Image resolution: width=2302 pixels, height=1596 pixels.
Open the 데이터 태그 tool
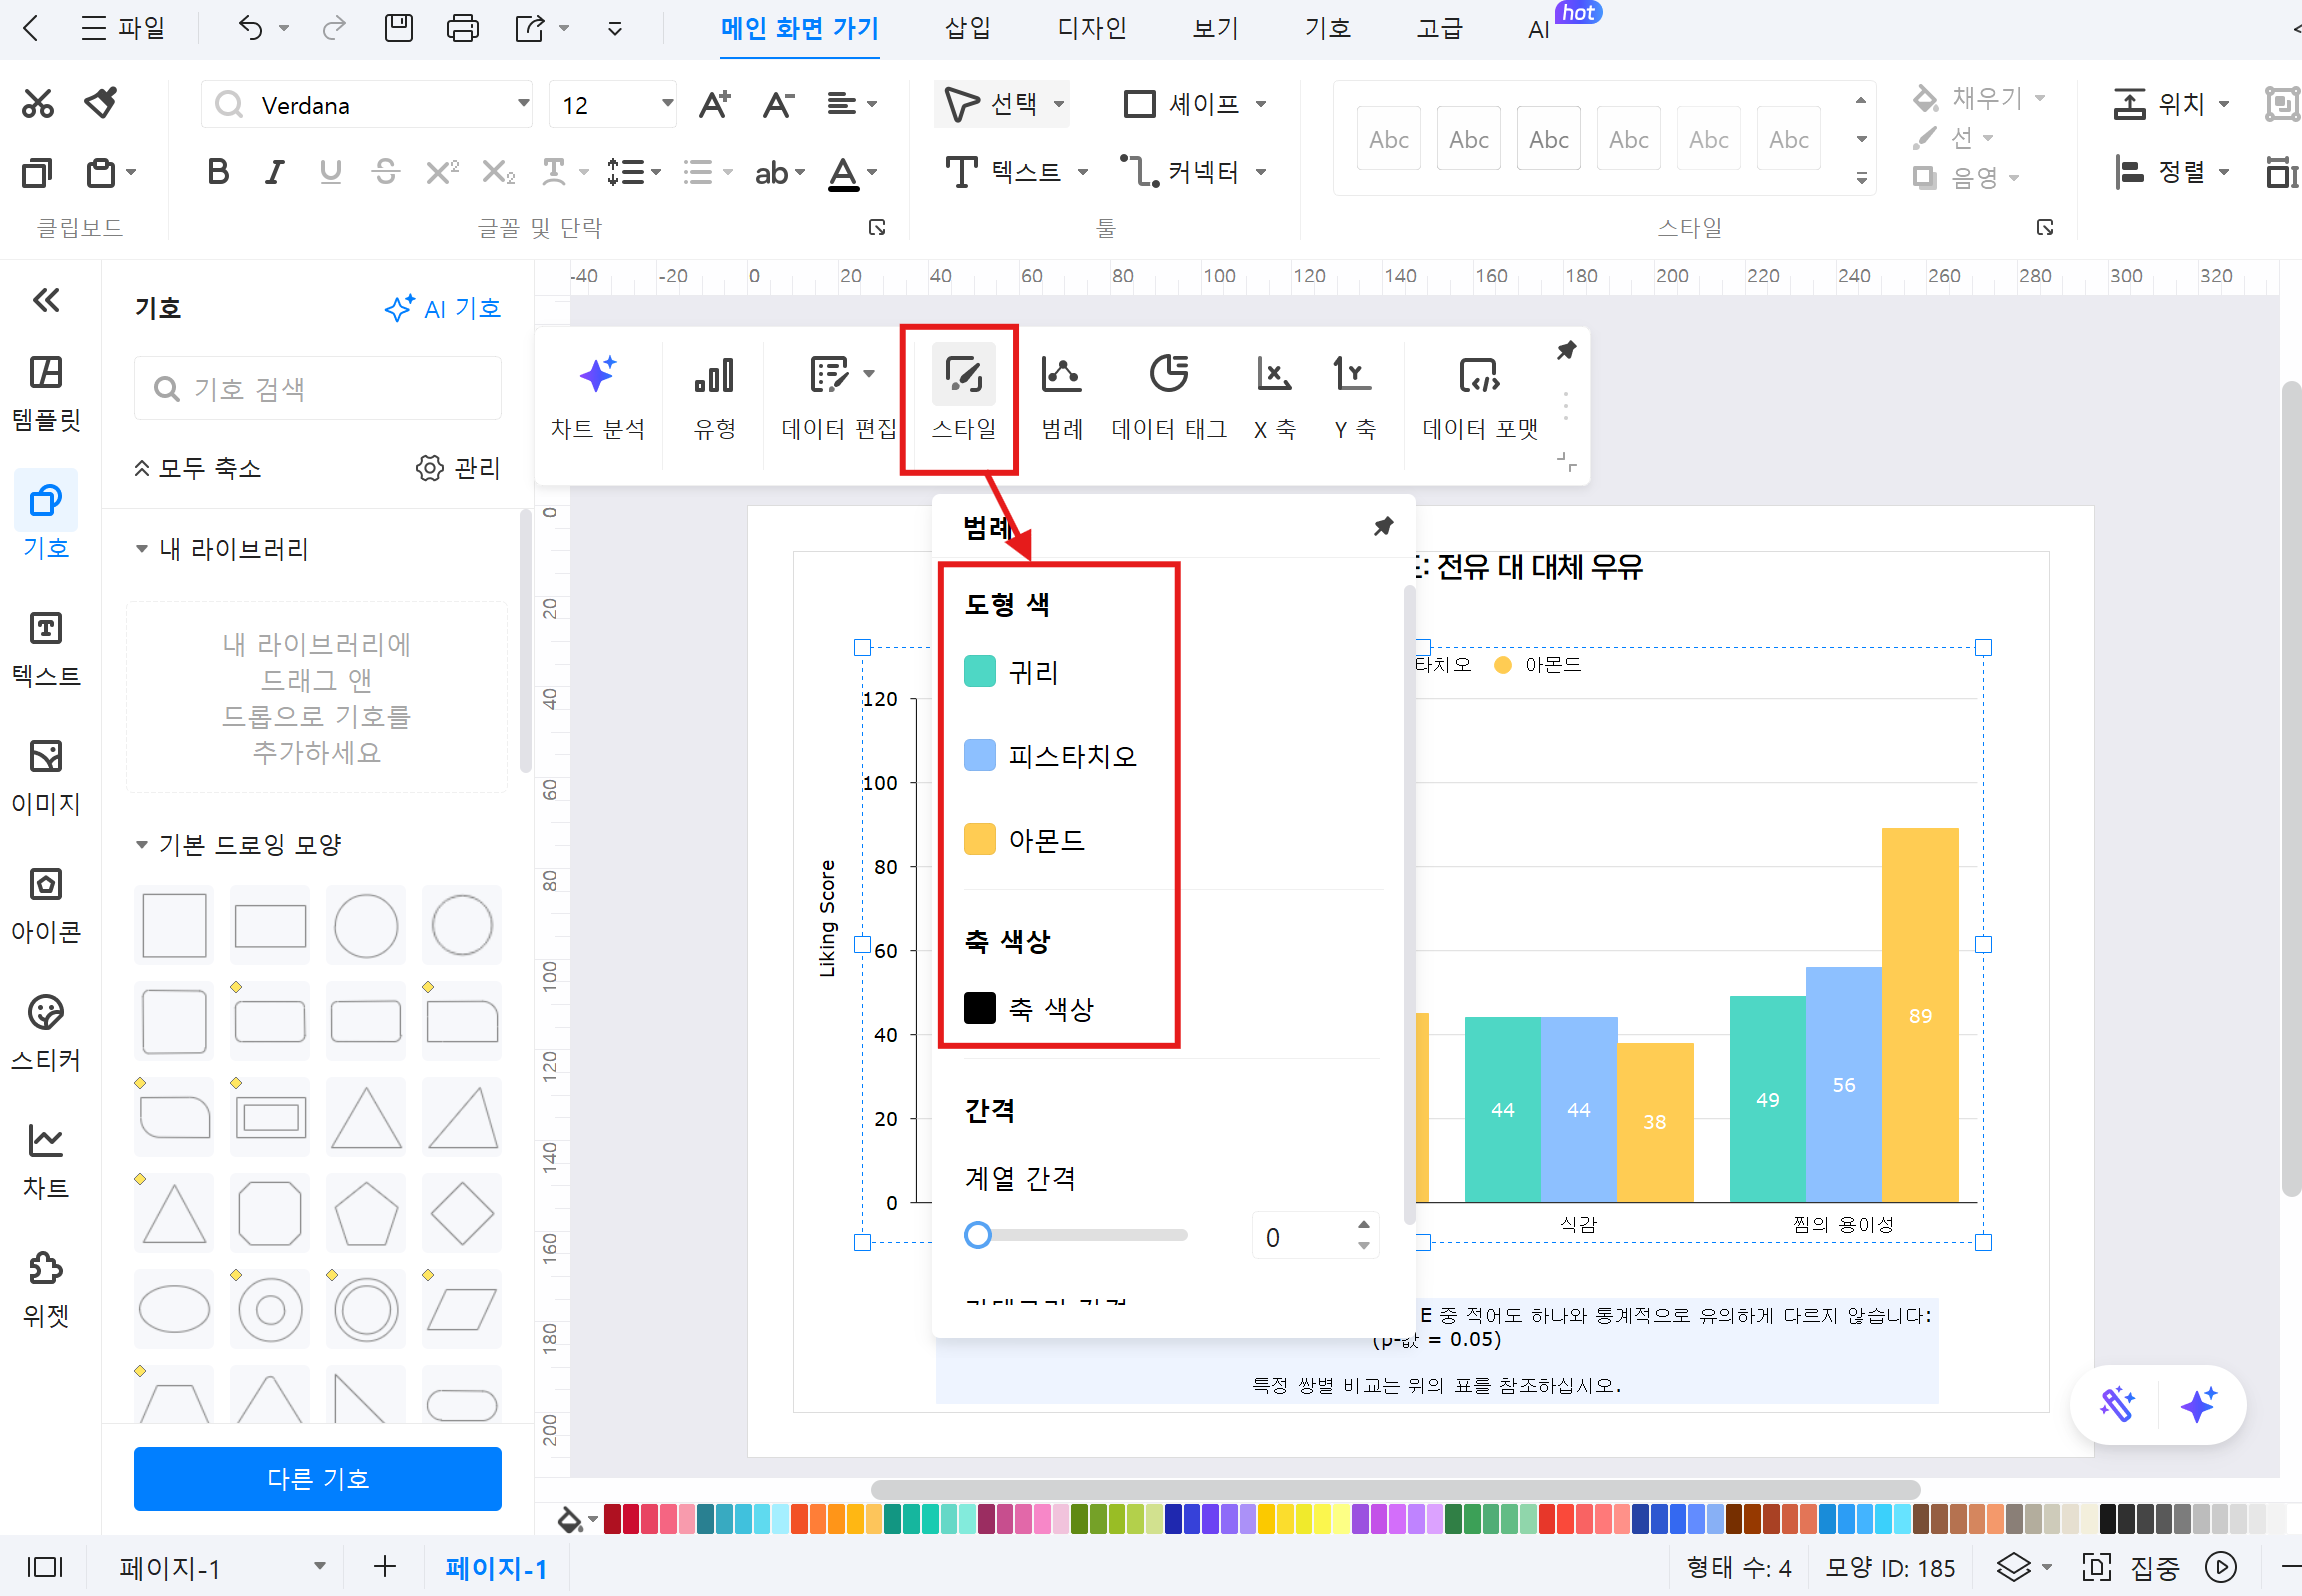1169,399
